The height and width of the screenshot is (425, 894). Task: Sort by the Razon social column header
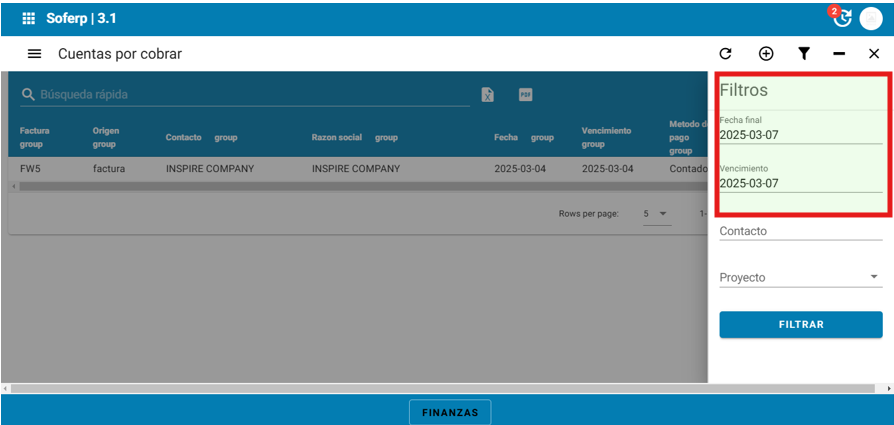pos(337,137)
